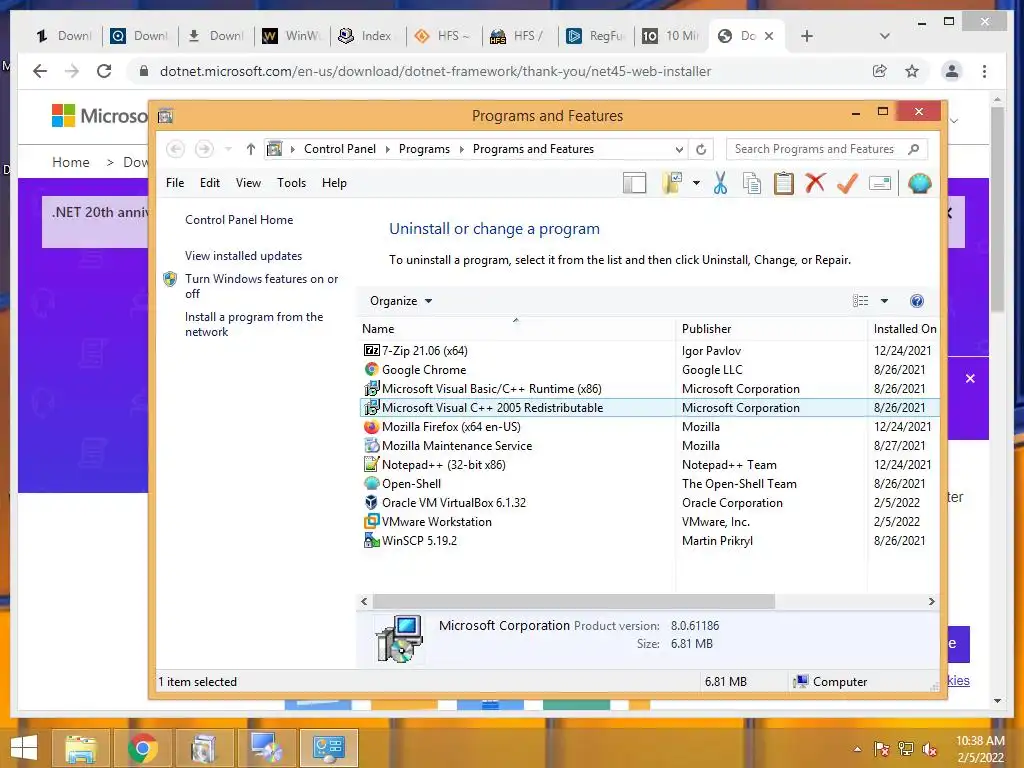Viewport: 1024px width, 768px height.
Task: Click the orange checkmark Properties icon
Action: click(847, 184)
